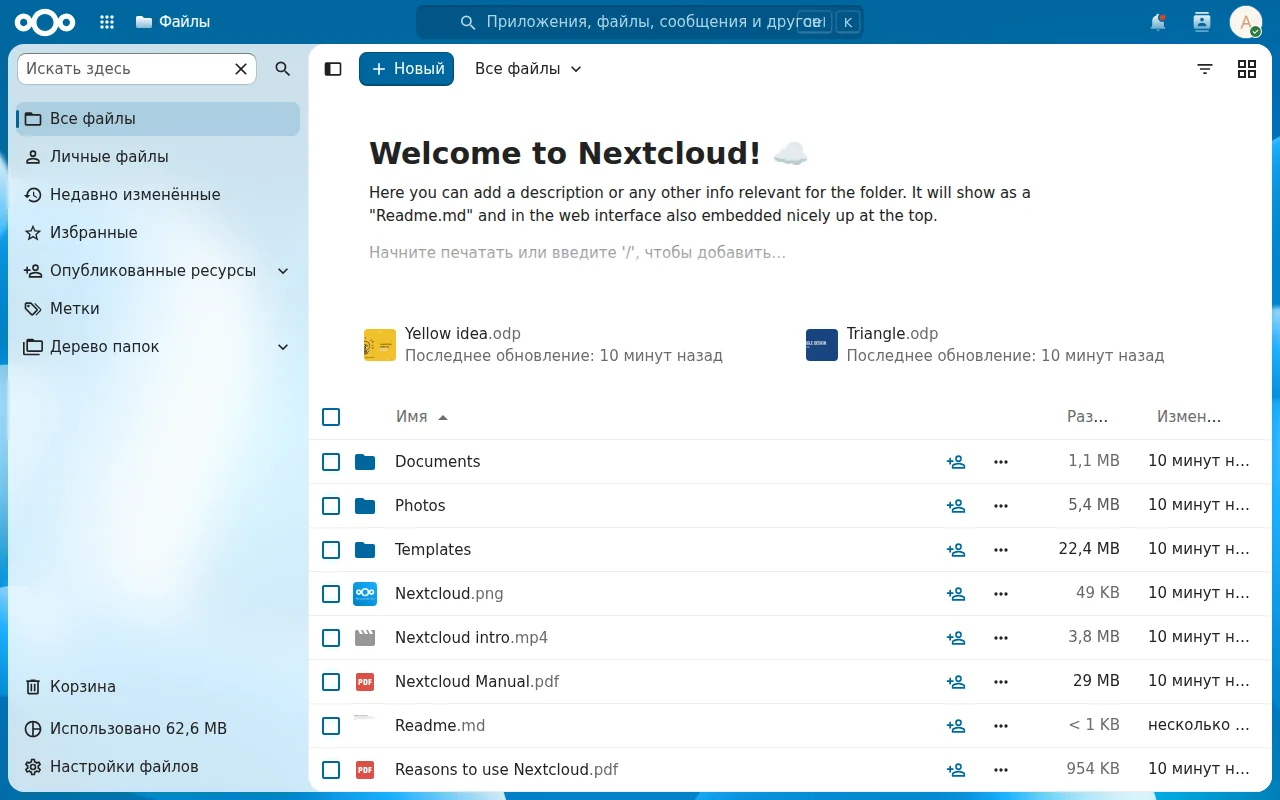This screenshot has height=800, width=1280.
Task: Open Недавно изменённые view
Action: point(158,195)
